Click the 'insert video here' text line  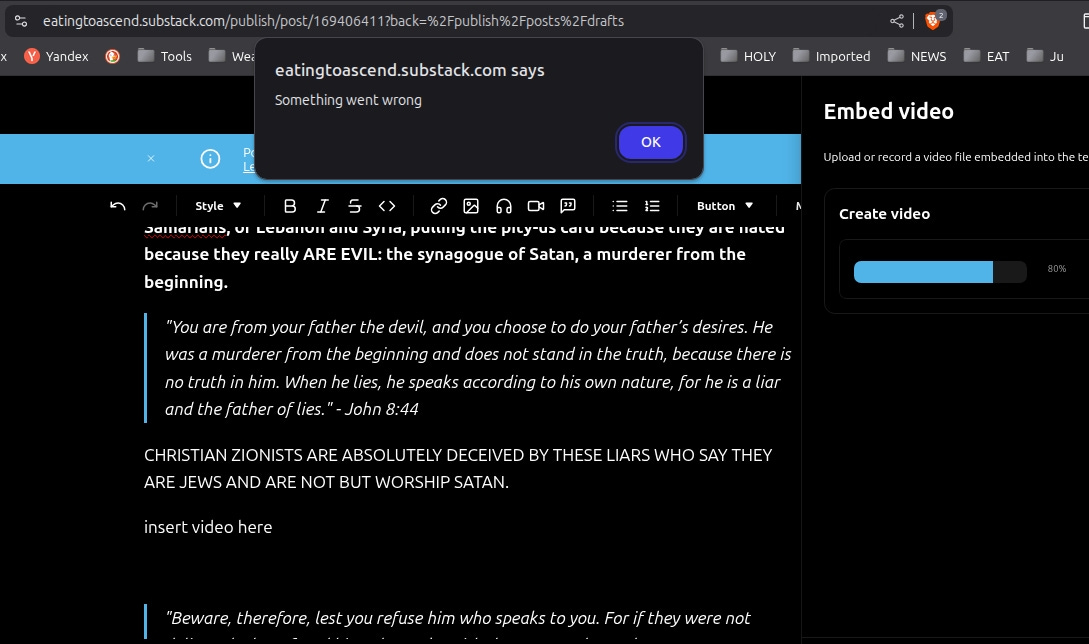coord(208,527)
